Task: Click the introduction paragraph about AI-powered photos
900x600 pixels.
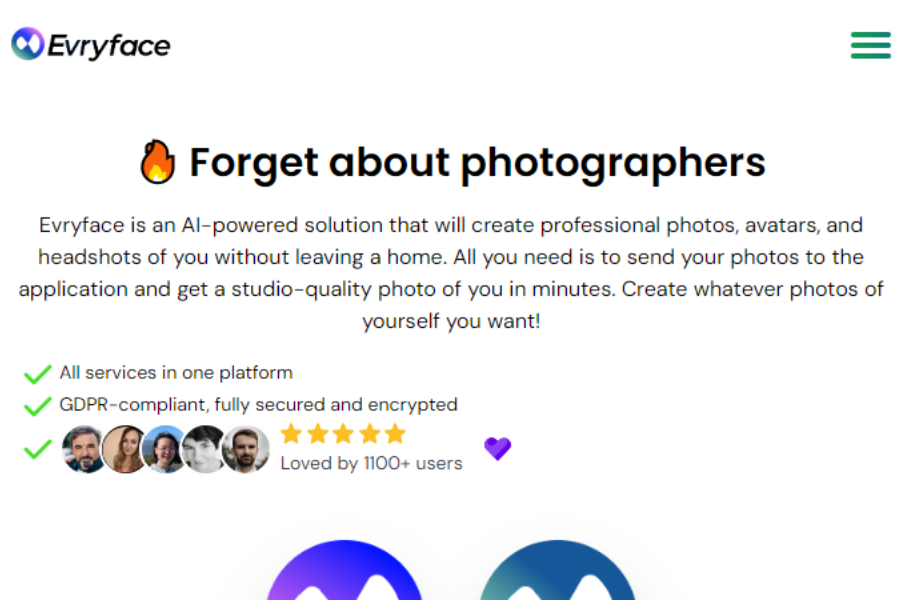Action: click(450, 272)
